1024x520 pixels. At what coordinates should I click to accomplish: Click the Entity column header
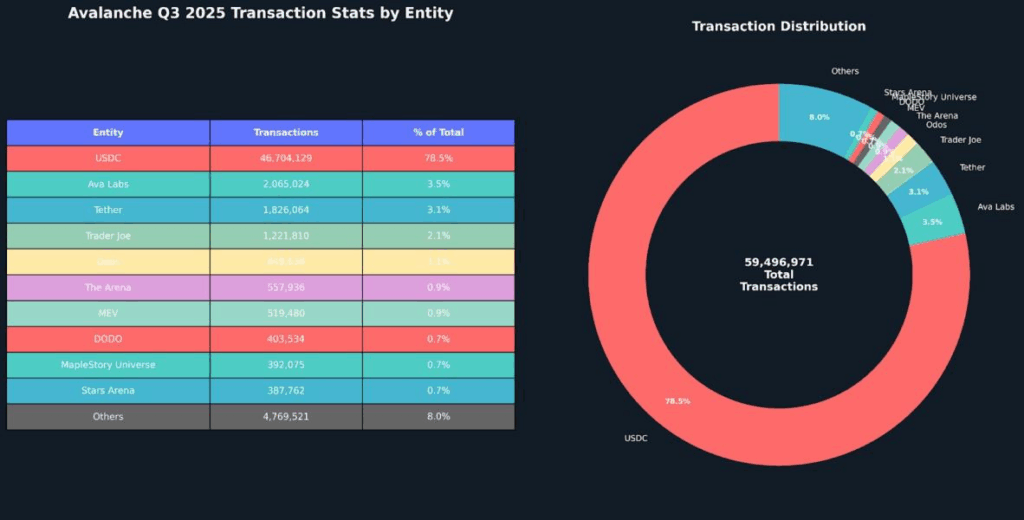point(108,132)
